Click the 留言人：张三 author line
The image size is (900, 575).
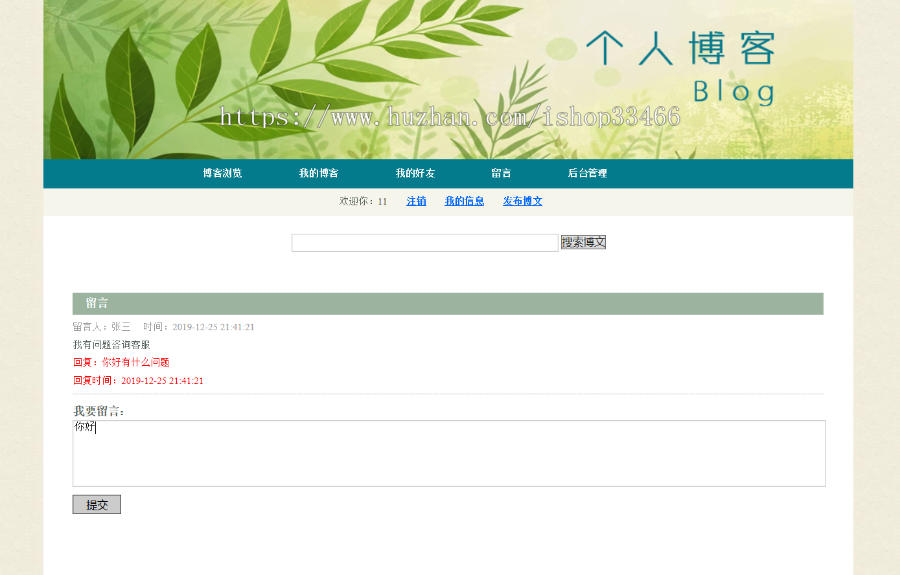pos(102,327)
